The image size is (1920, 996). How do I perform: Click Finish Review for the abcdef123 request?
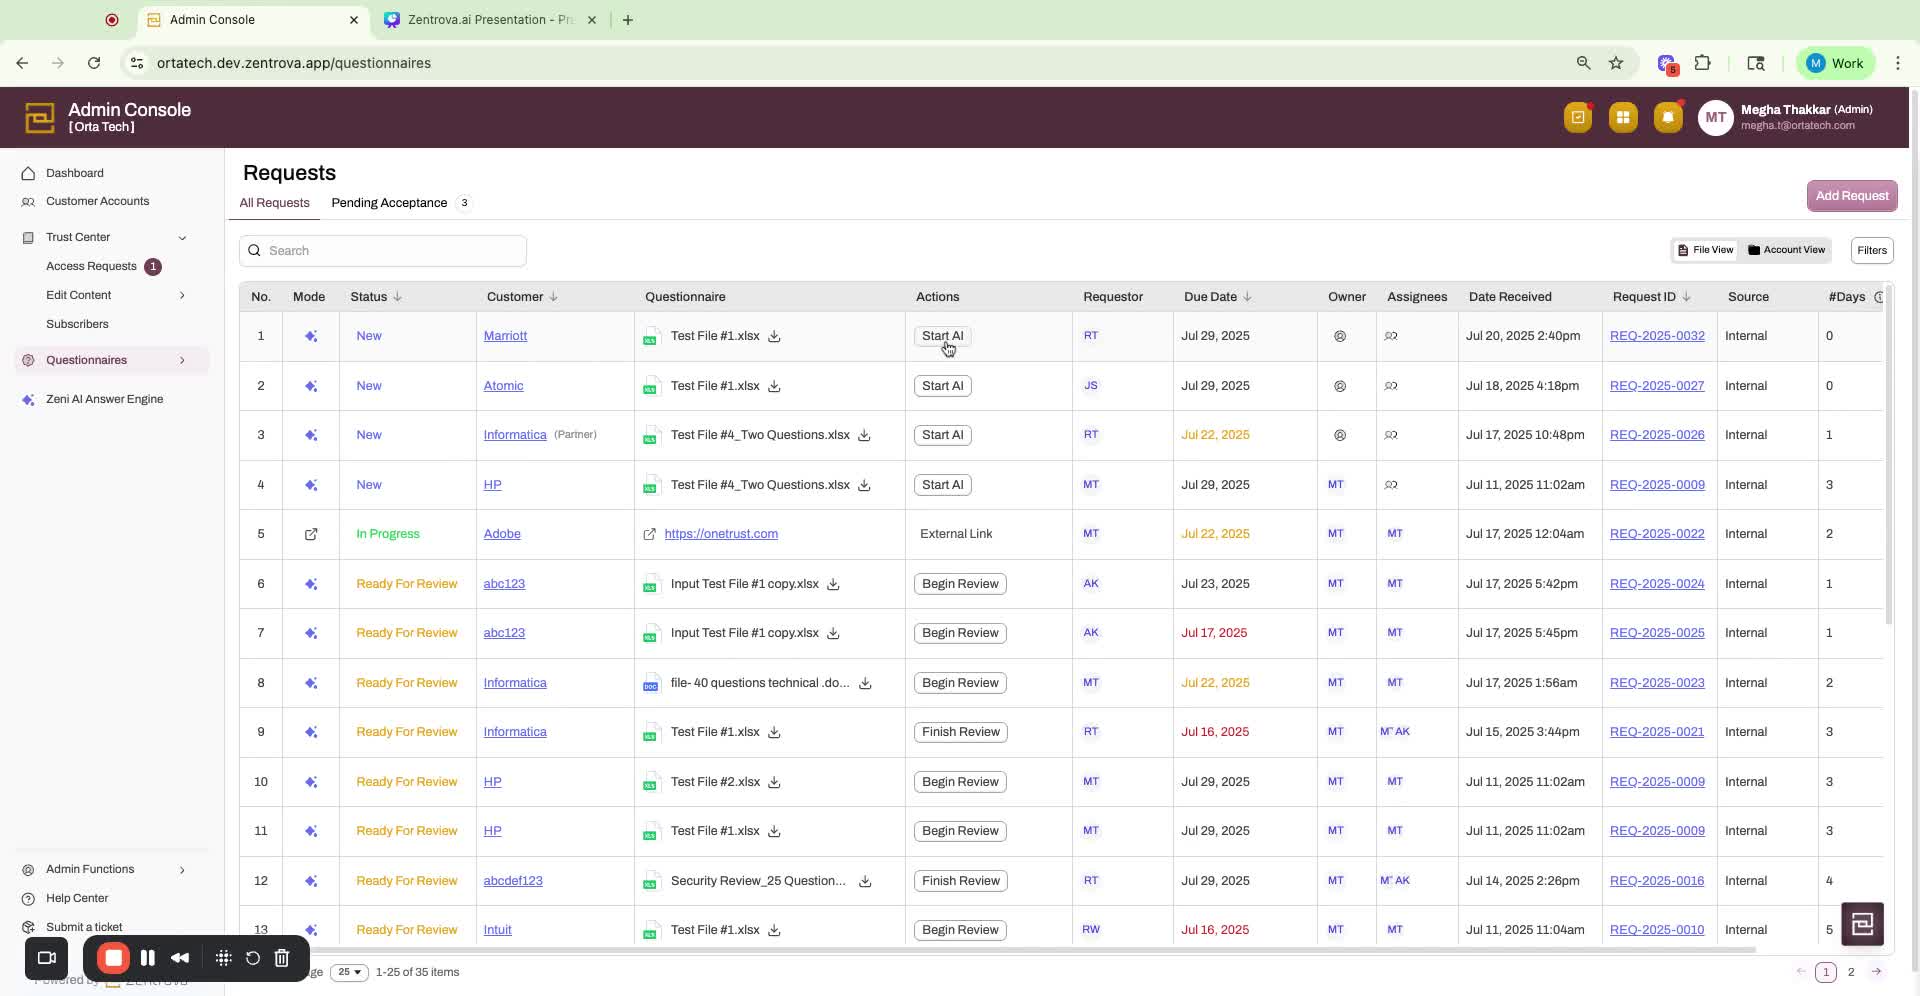click(960, 881)
